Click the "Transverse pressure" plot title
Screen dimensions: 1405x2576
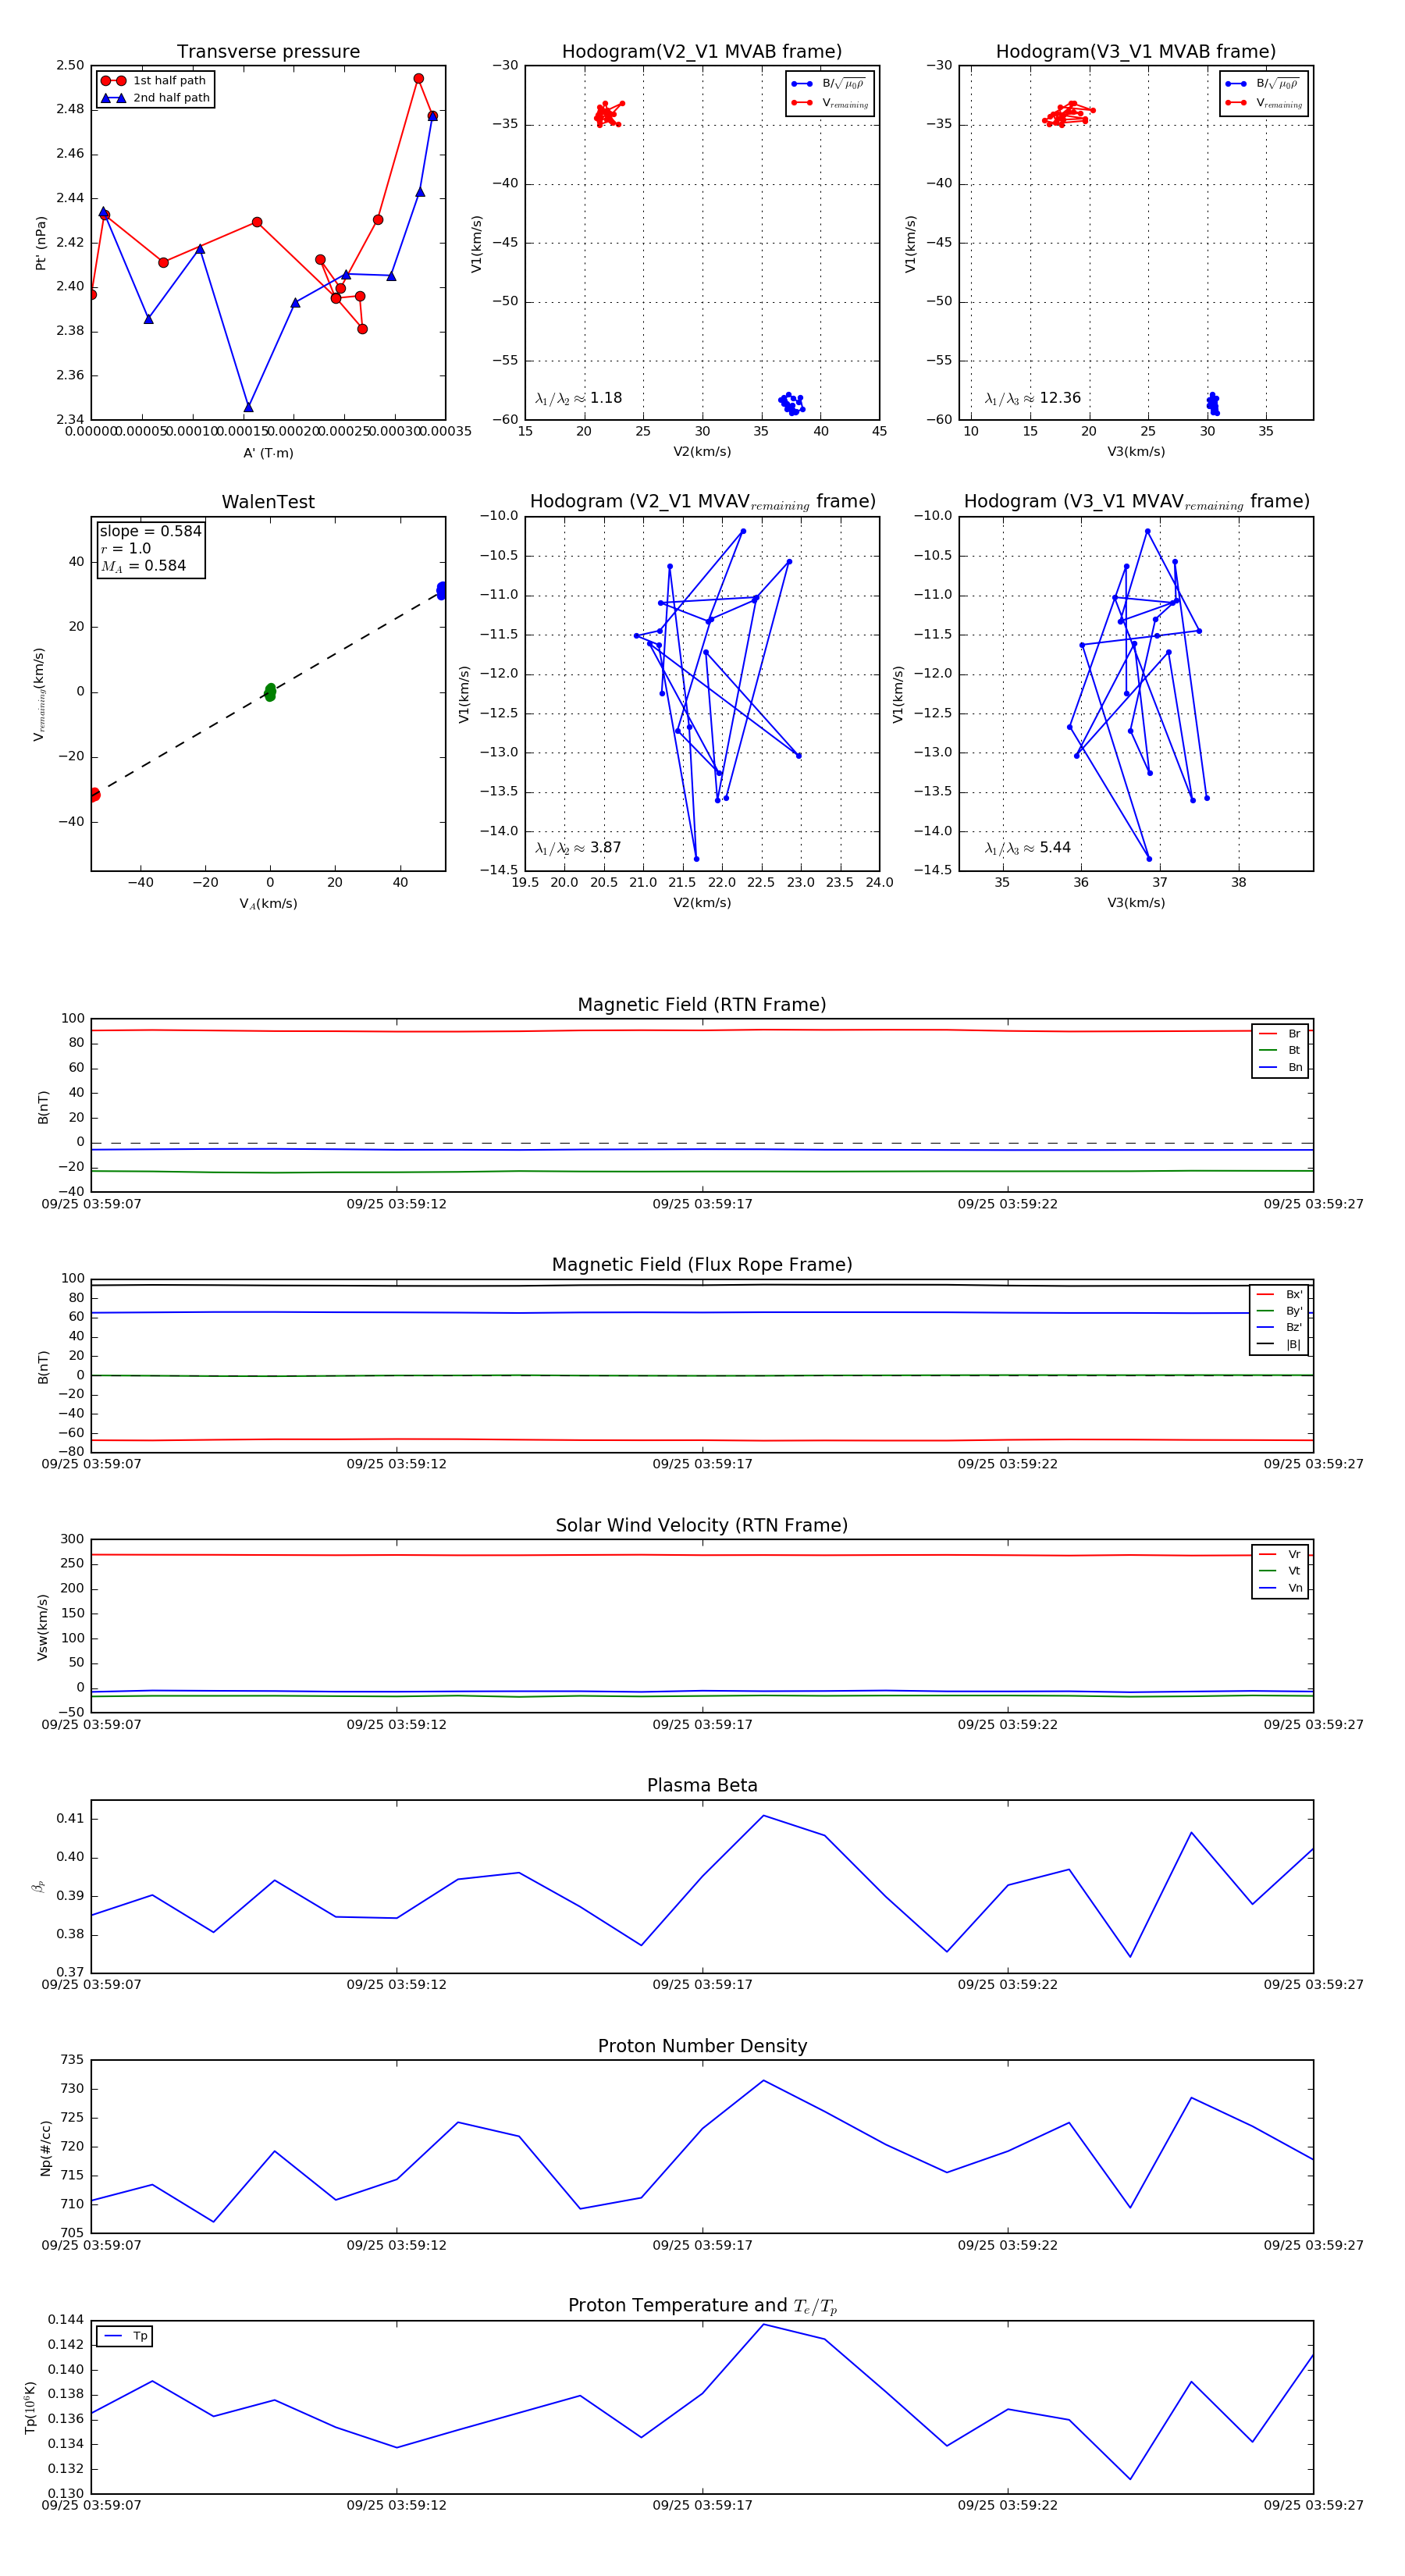[268, 52]
